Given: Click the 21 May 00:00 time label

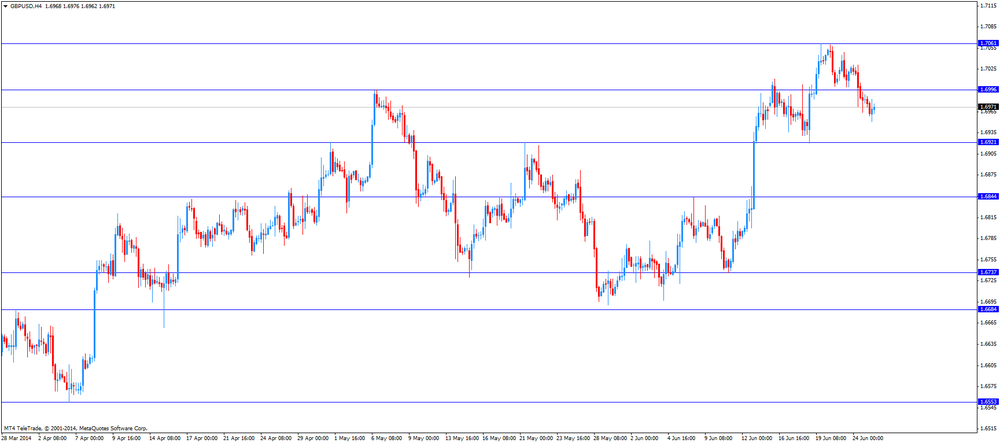Looking at the screenshot, I should click(x=536, y=439).
